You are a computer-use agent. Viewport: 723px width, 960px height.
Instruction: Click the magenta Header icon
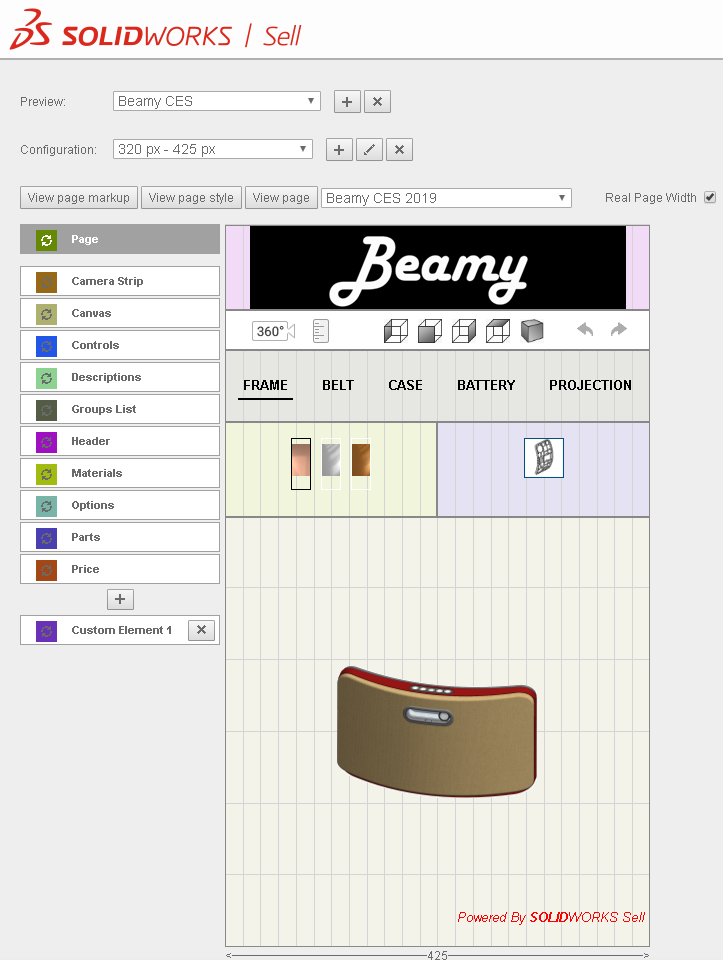[x=47, y=442]
